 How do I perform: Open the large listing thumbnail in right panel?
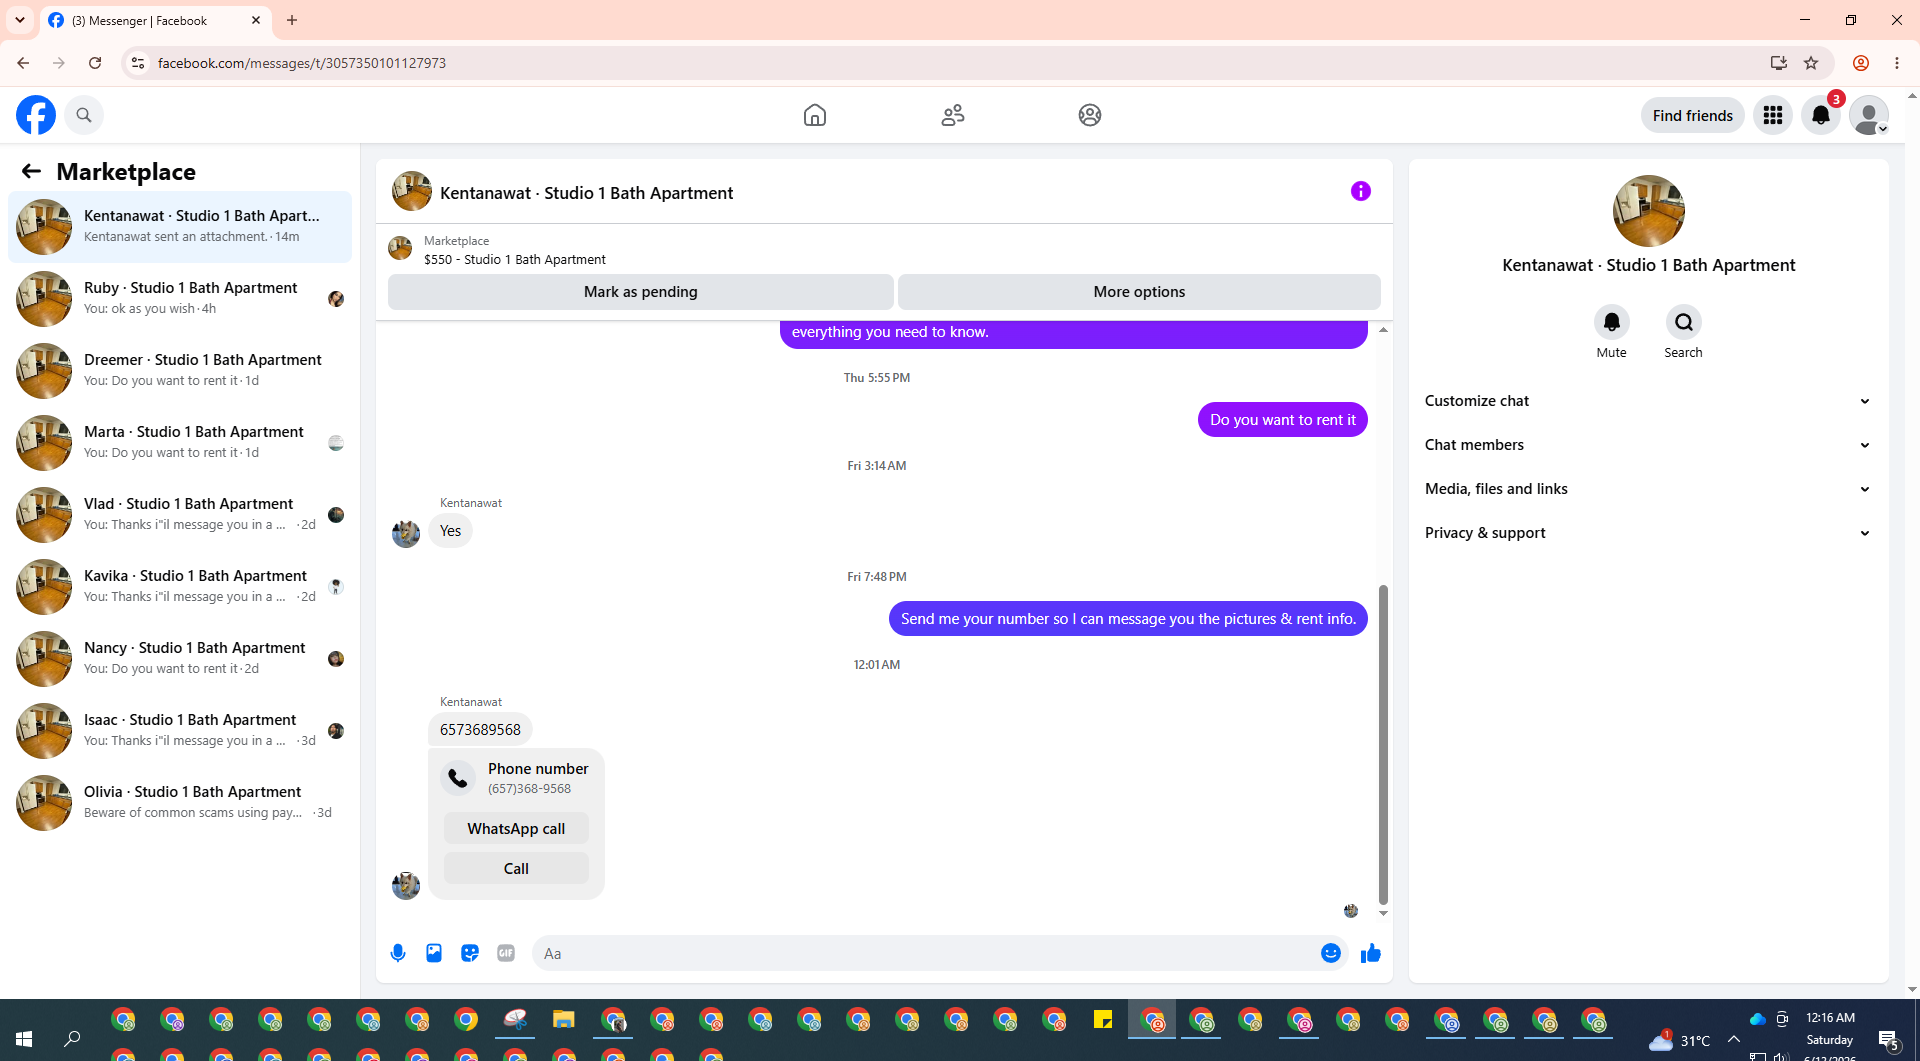pos(1648,211)
